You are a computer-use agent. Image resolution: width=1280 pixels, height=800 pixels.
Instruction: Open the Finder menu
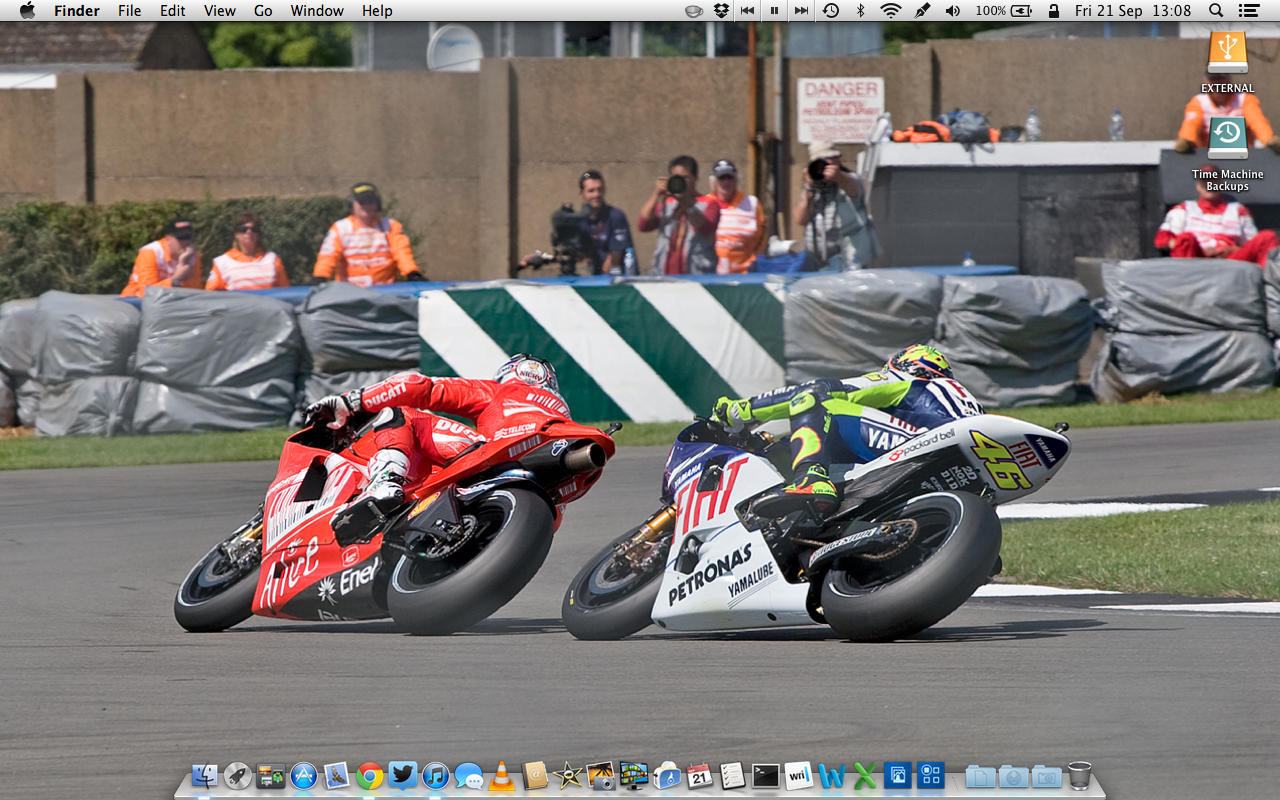pos(77,11)
